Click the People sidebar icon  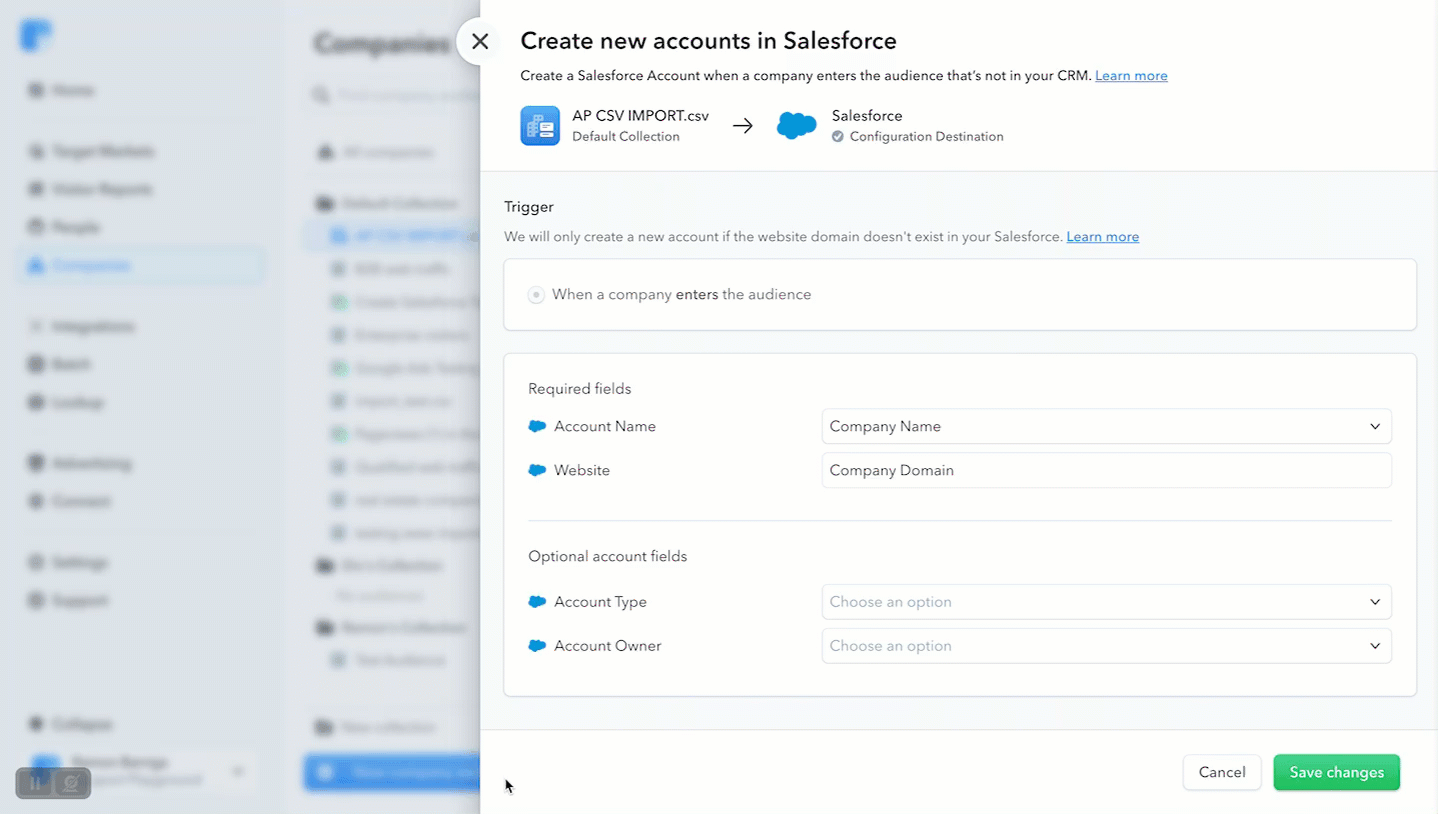[x=36, y=227]
